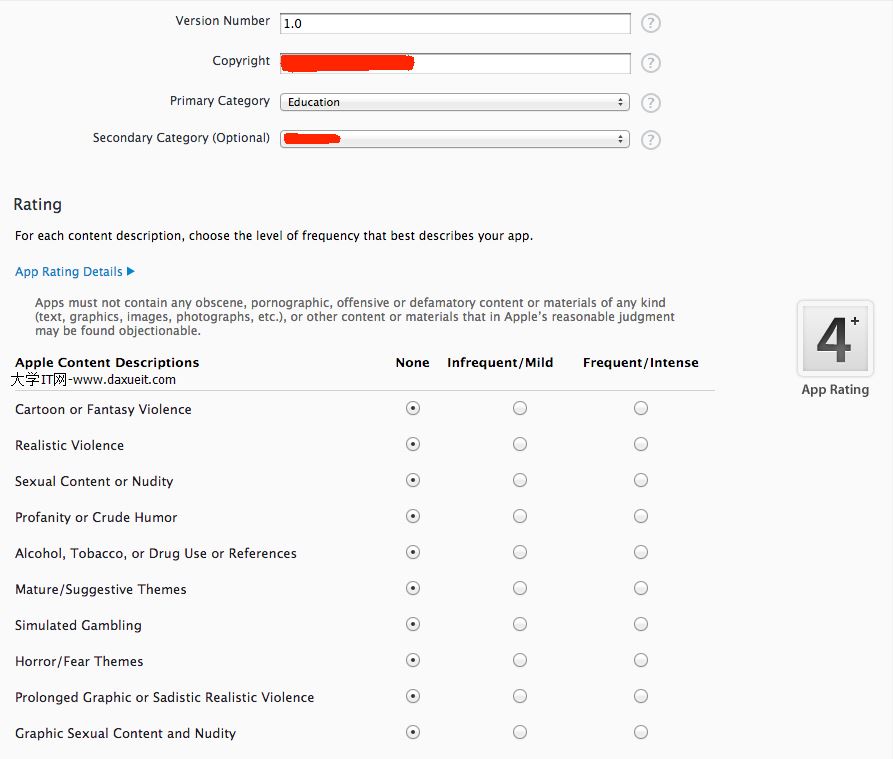Screen dimensions: 893x759
Task: Select None for Sexual Content or Nudity
Action: pyautogui.click(x=413, y=480)
